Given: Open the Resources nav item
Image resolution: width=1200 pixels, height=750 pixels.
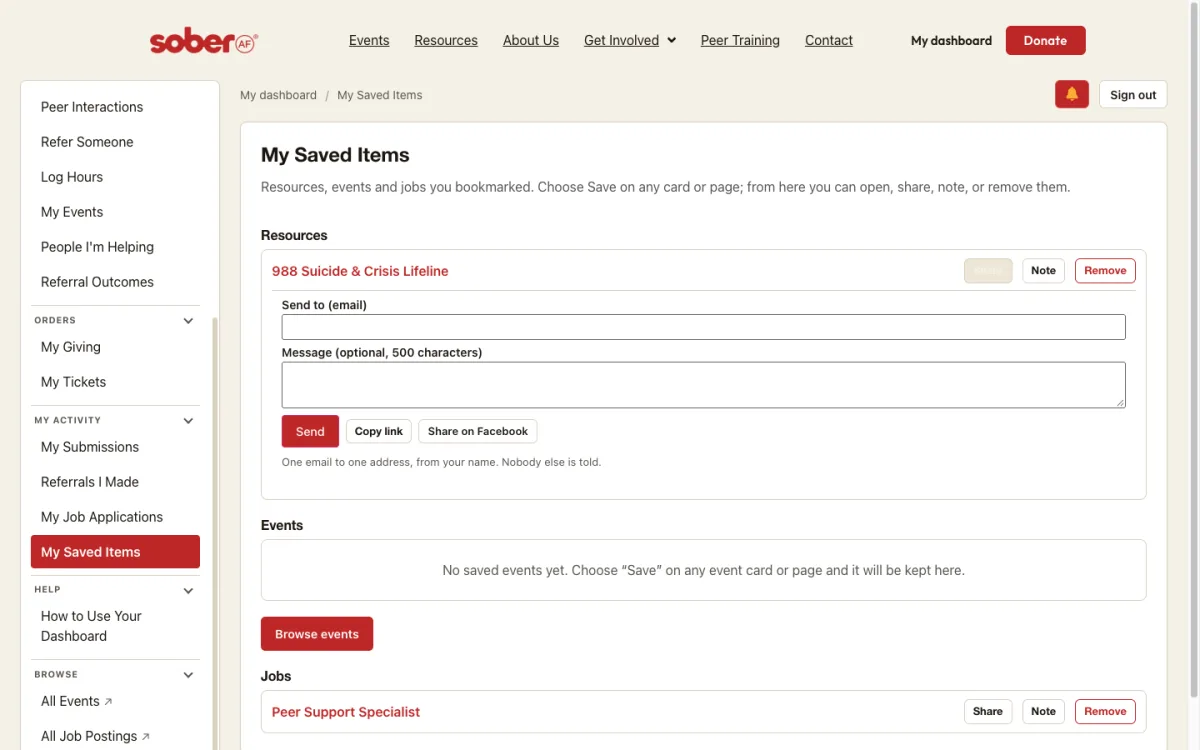Looking at the screenshot, I should point(446,41).
